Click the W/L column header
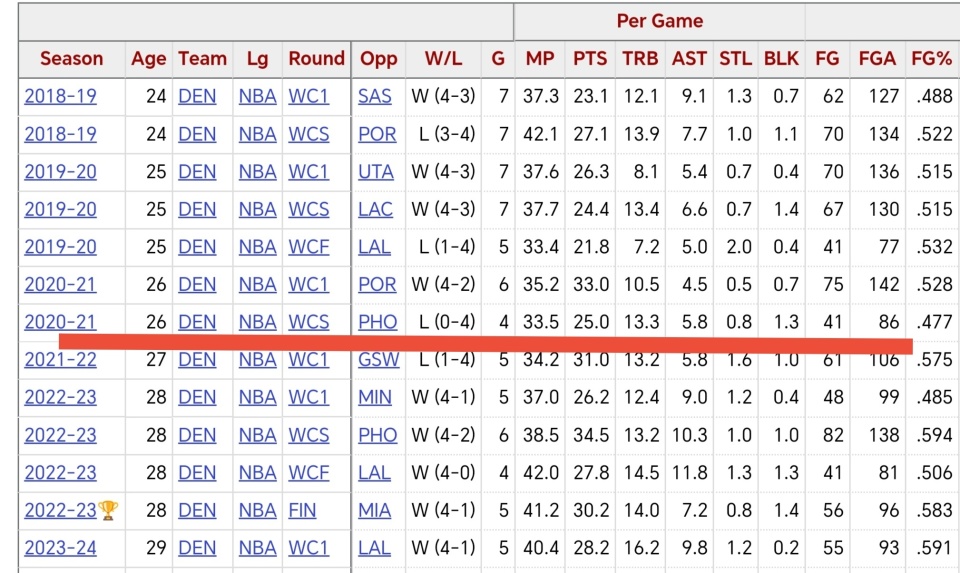The height and width of the screenshot is (573, 960). [443, 59]
